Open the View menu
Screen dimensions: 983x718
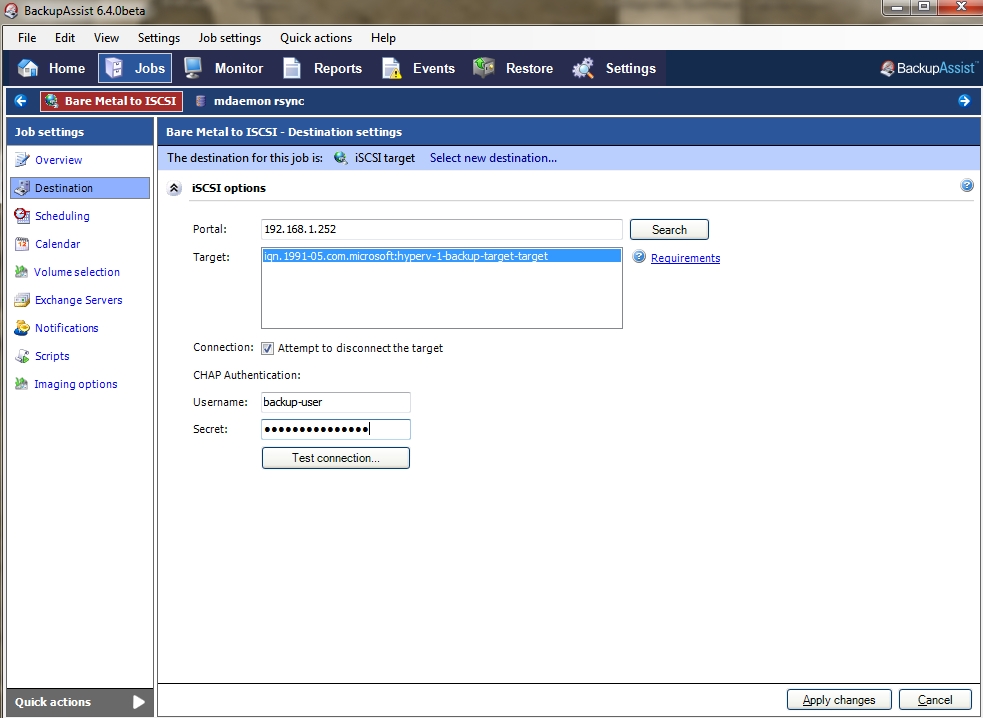106,38
